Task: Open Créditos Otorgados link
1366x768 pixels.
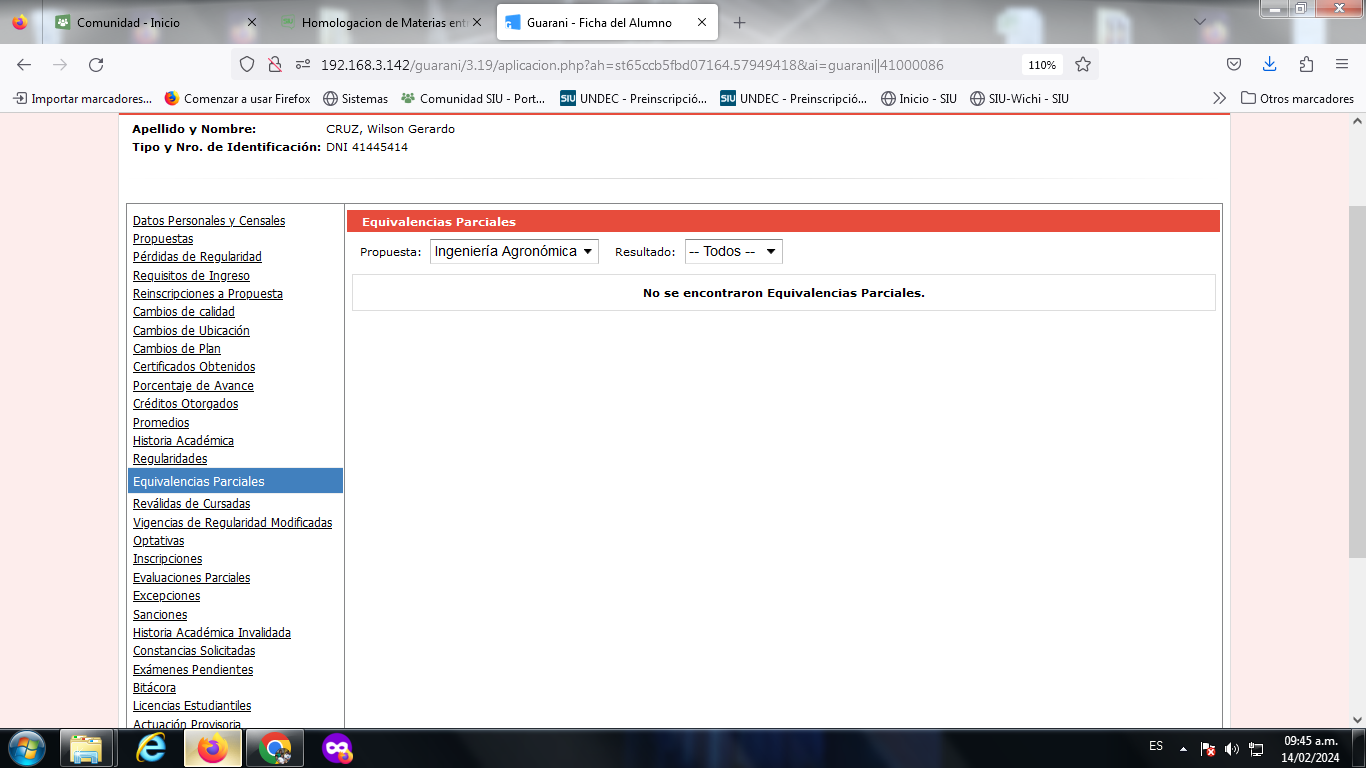Action: click(185, 403)
